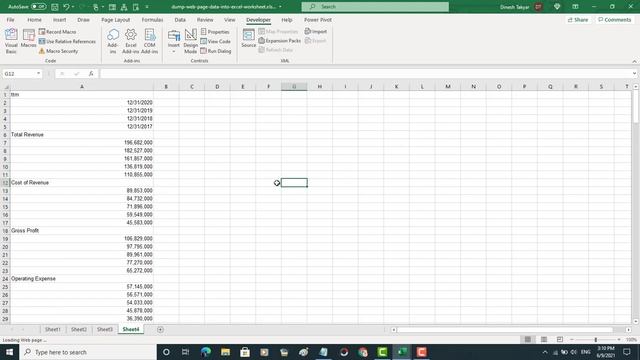Click the Search box in title bar
Viewport: 640px width, 360px height.
[x=375, y=7]
